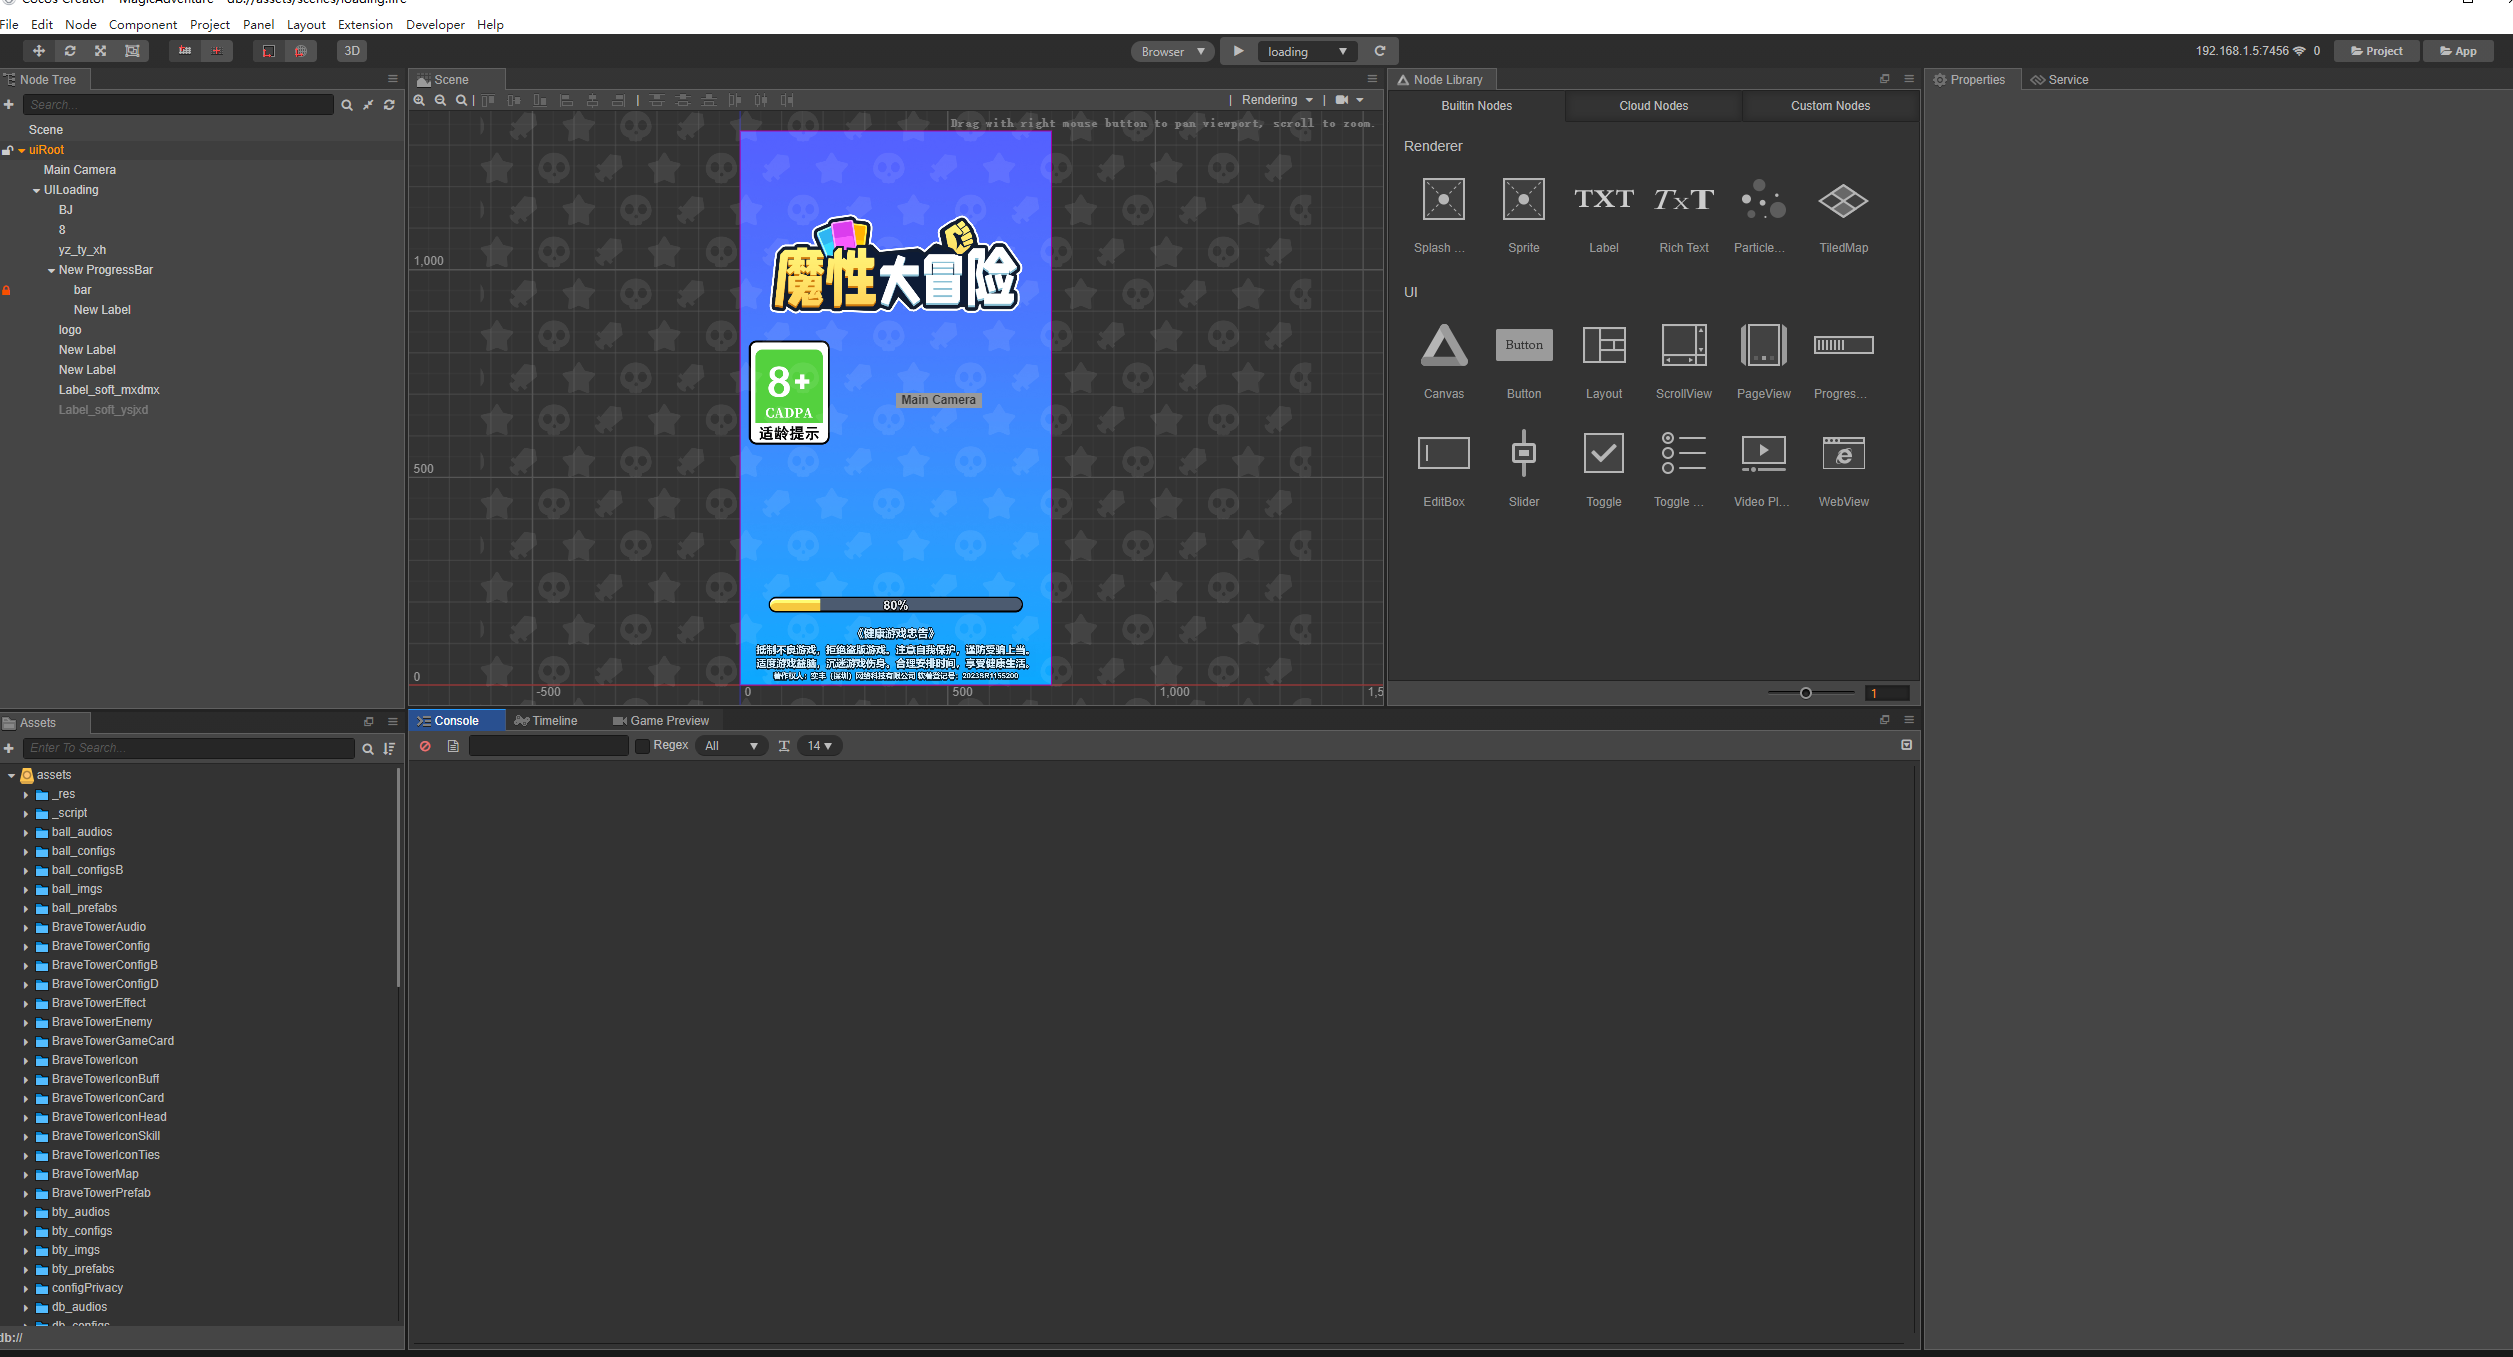Pick the PageView node icon

click(x=1763, y=345)
